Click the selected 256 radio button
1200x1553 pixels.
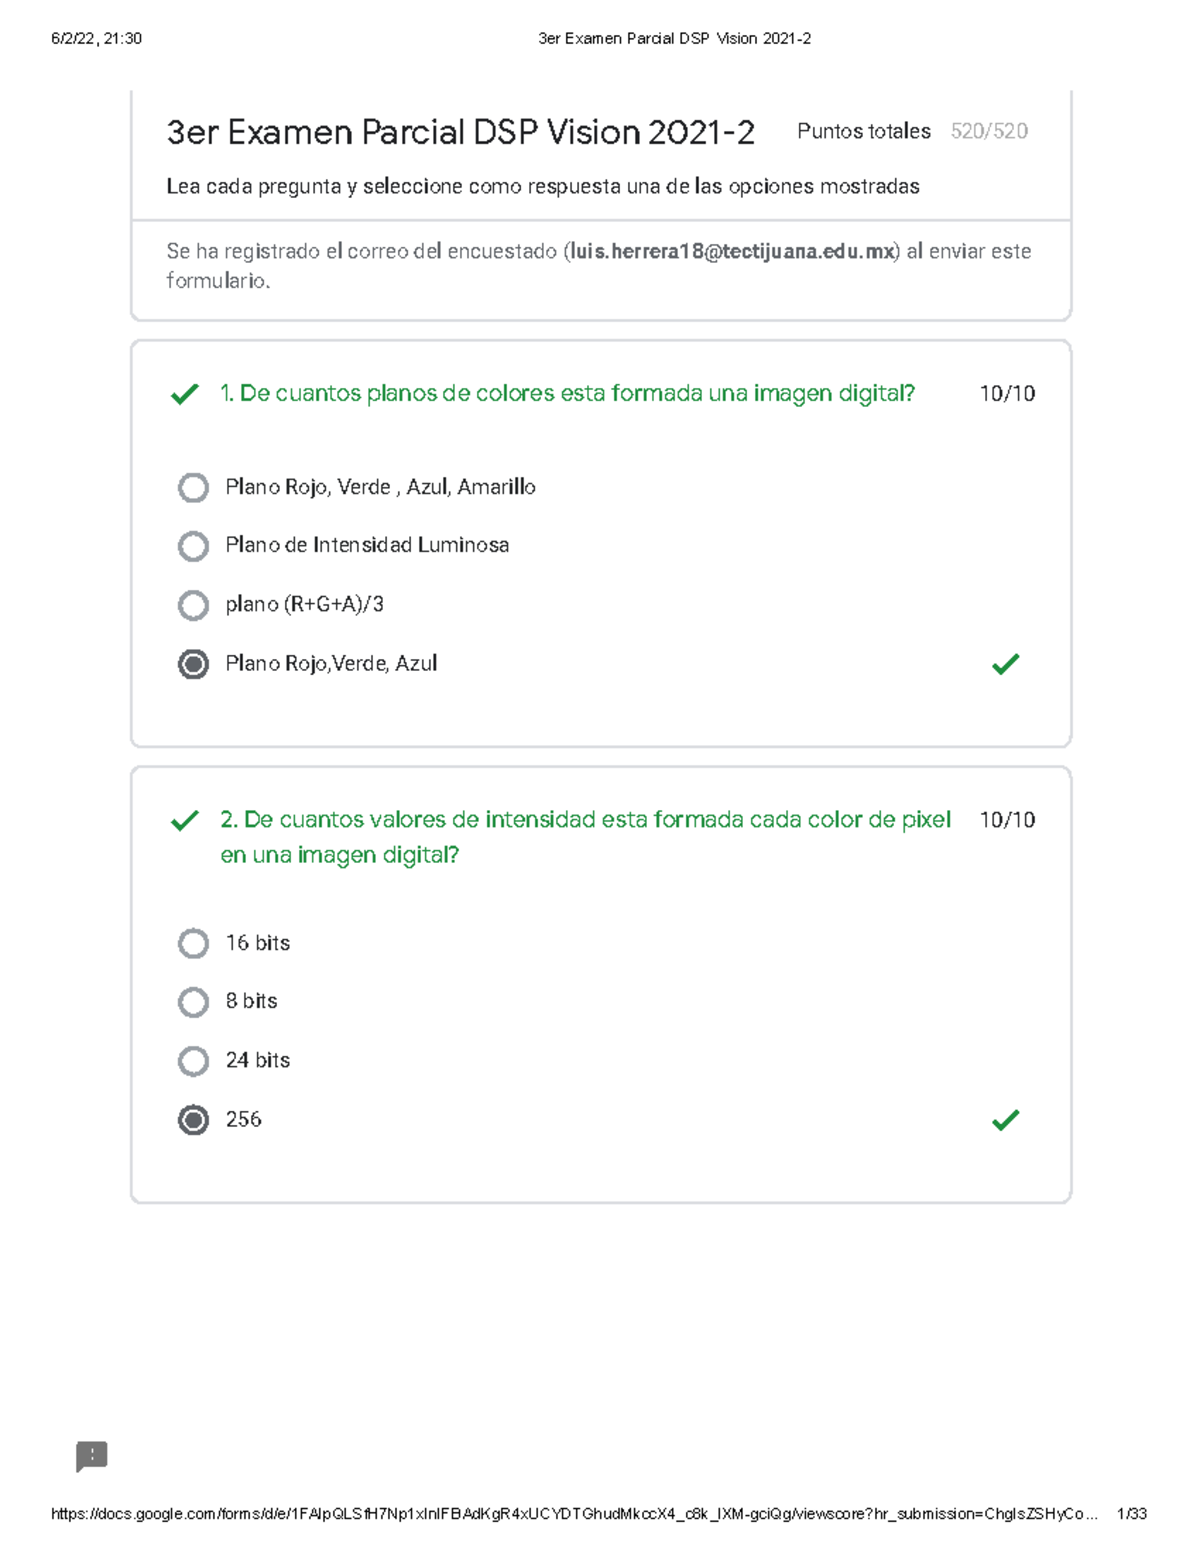[x=193, y=1120]
